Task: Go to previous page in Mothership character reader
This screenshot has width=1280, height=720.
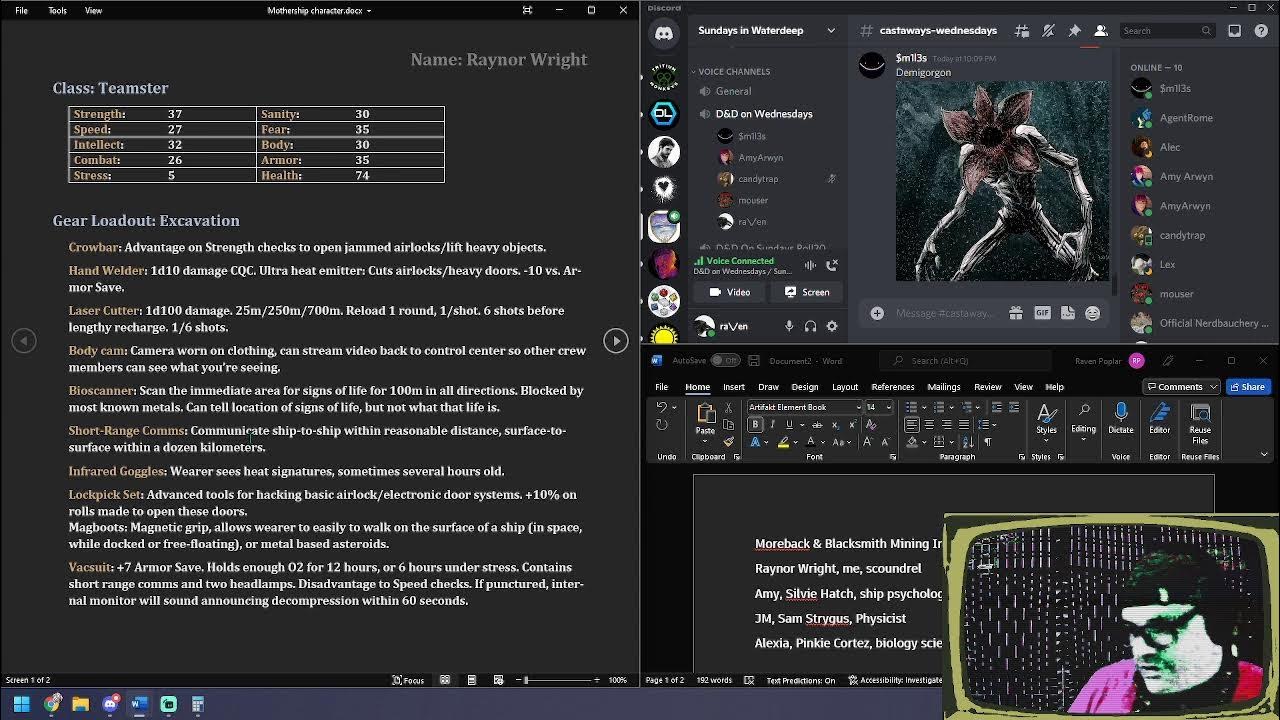Action: (24, 341)
